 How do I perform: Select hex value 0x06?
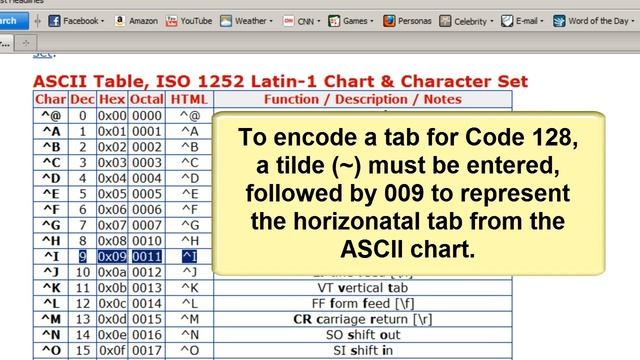(x=112, y=209)
